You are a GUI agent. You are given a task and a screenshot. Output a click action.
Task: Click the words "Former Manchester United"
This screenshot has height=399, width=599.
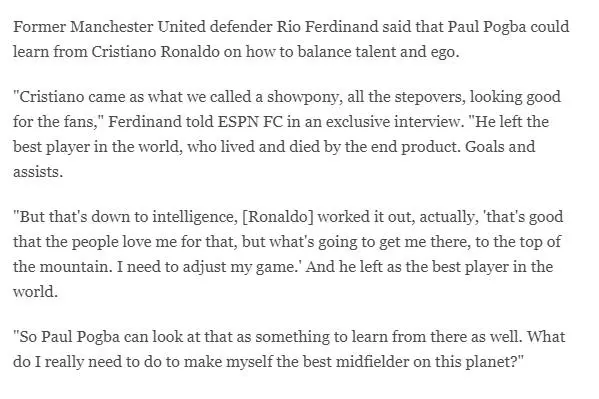pos(110,27)
